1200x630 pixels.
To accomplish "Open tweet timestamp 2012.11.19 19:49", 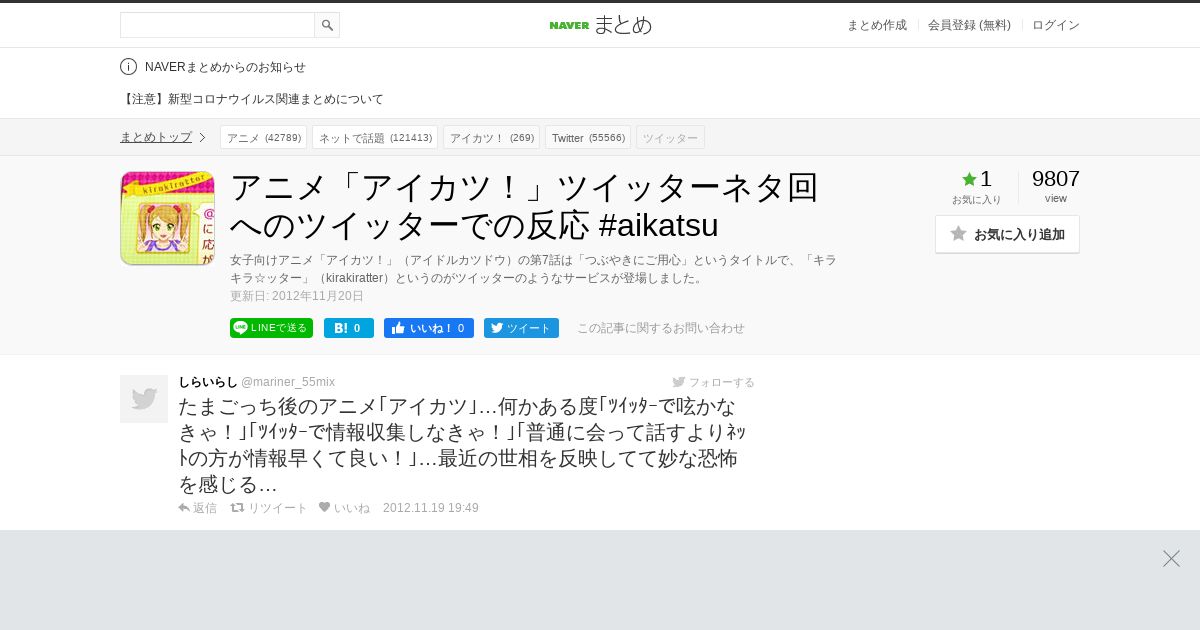I will tap(431, 508).
